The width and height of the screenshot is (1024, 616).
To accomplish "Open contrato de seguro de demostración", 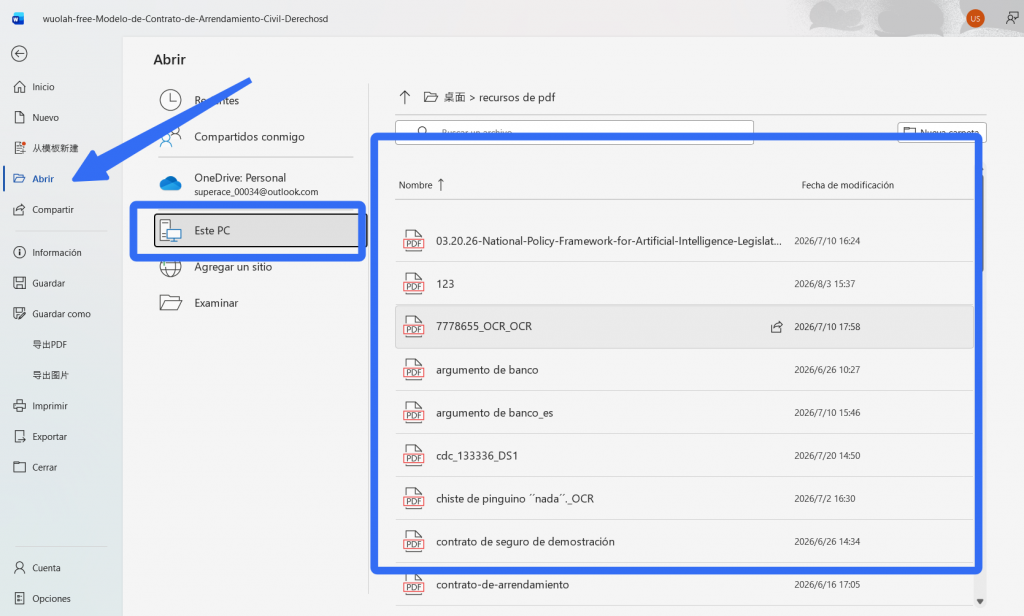I will click(684, 542).
